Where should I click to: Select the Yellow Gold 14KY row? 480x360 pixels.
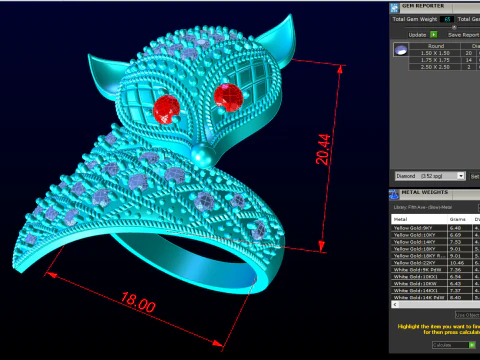click(x=436, y=242)
